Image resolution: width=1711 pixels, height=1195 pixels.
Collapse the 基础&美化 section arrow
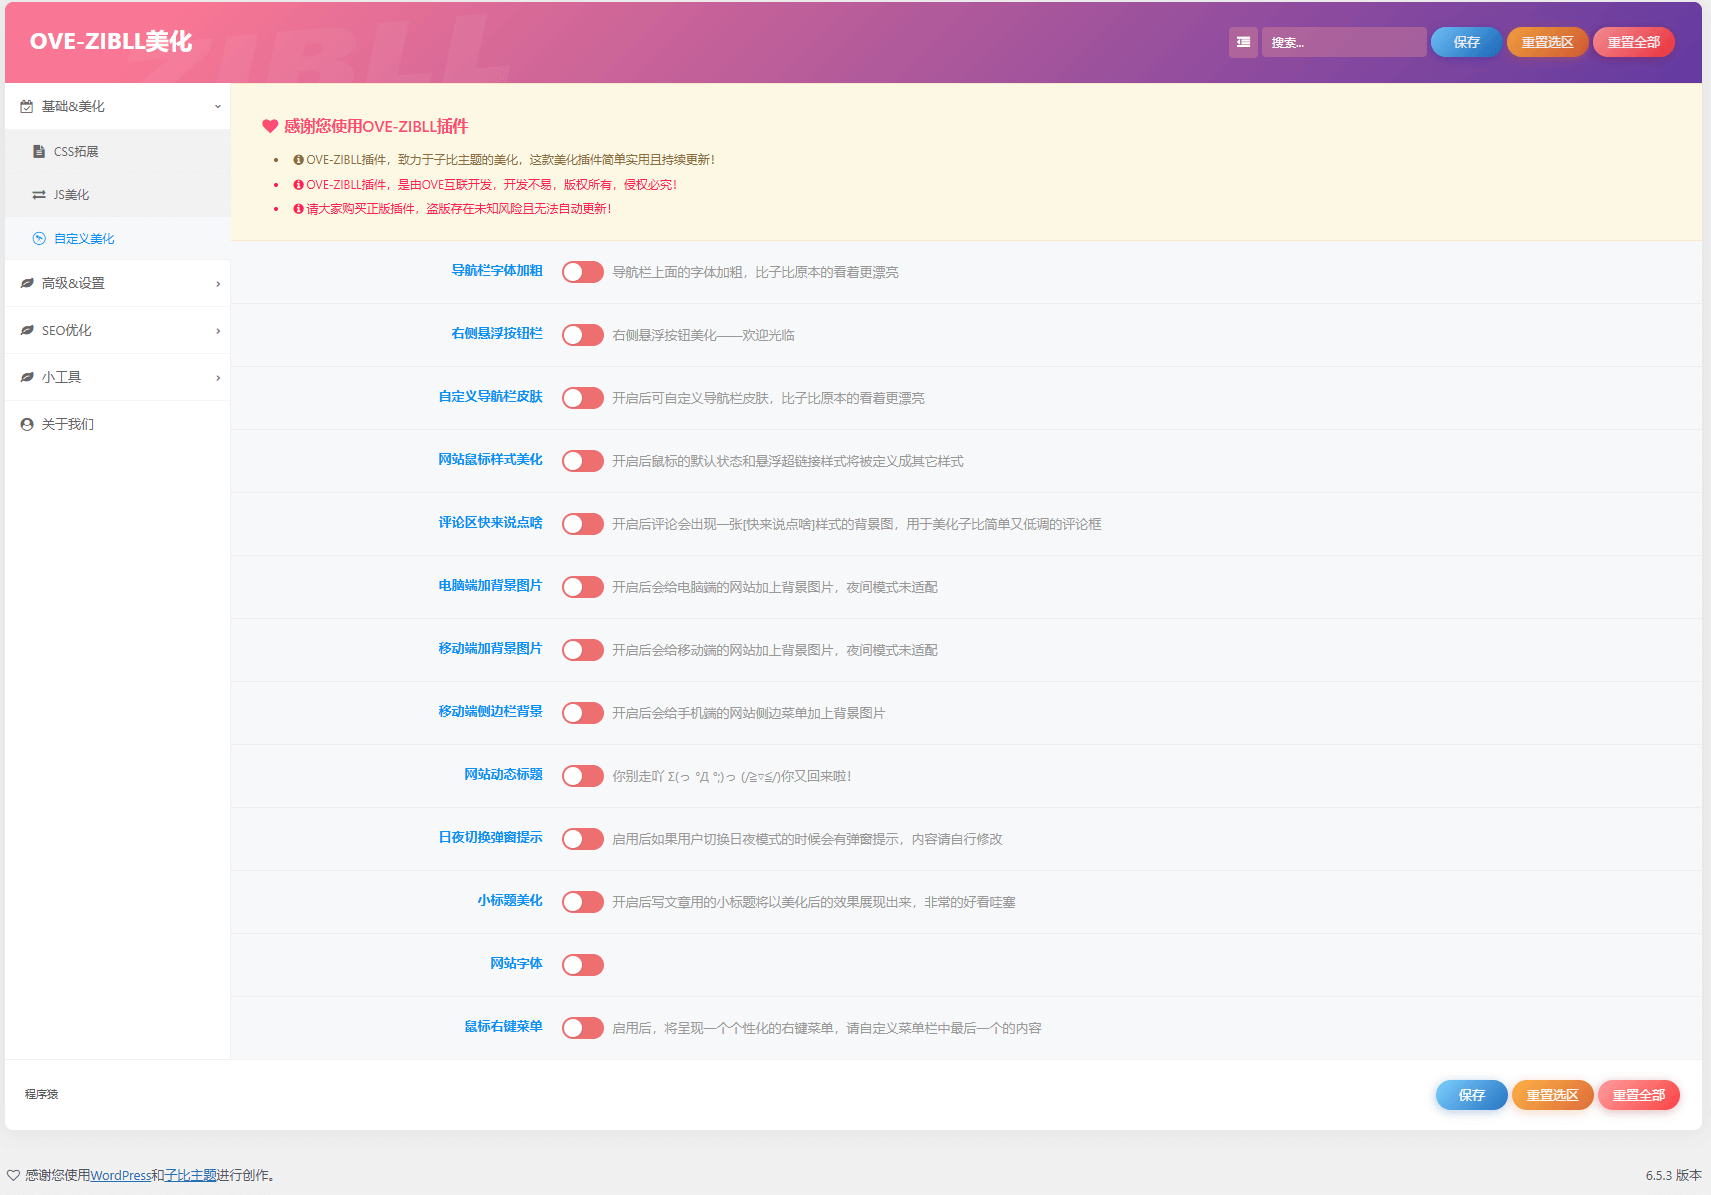coord(217,106)
